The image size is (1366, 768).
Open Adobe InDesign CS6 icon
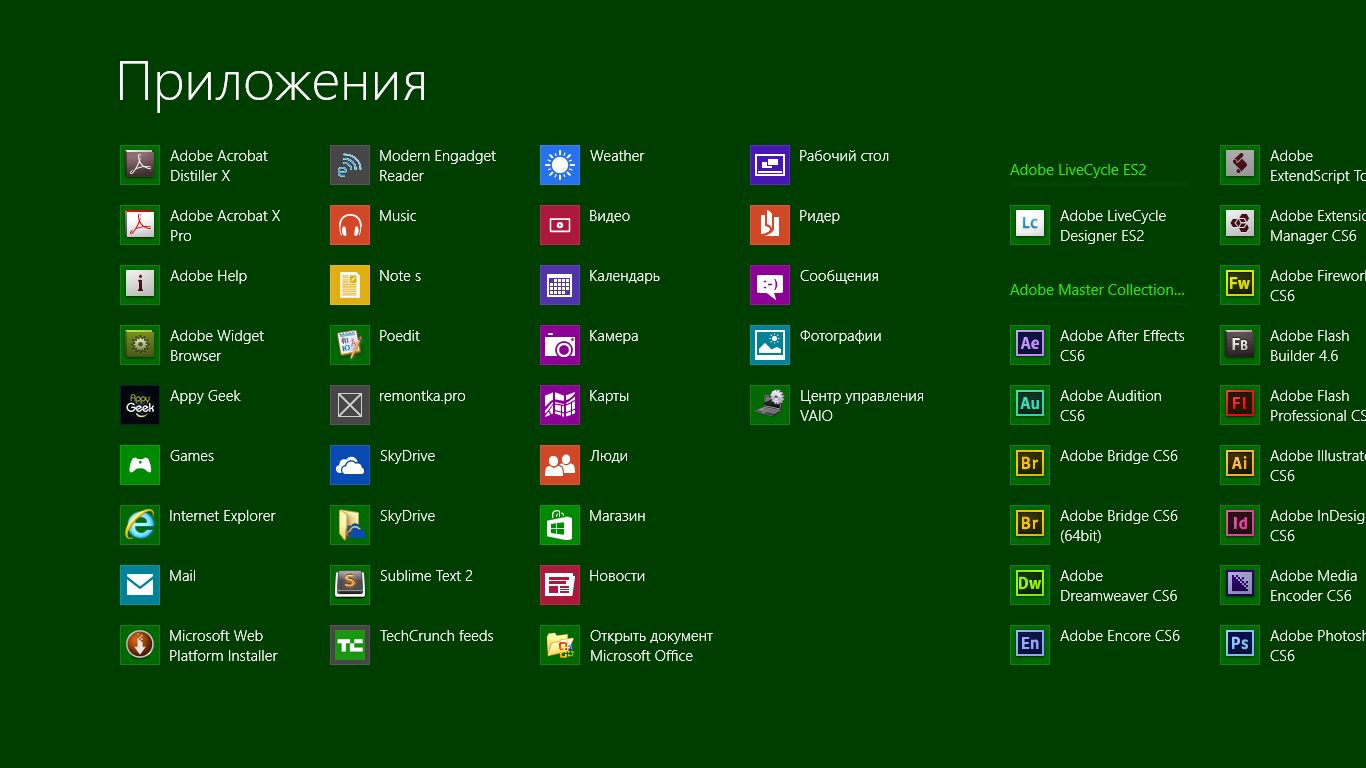(x=1240, y=525)
